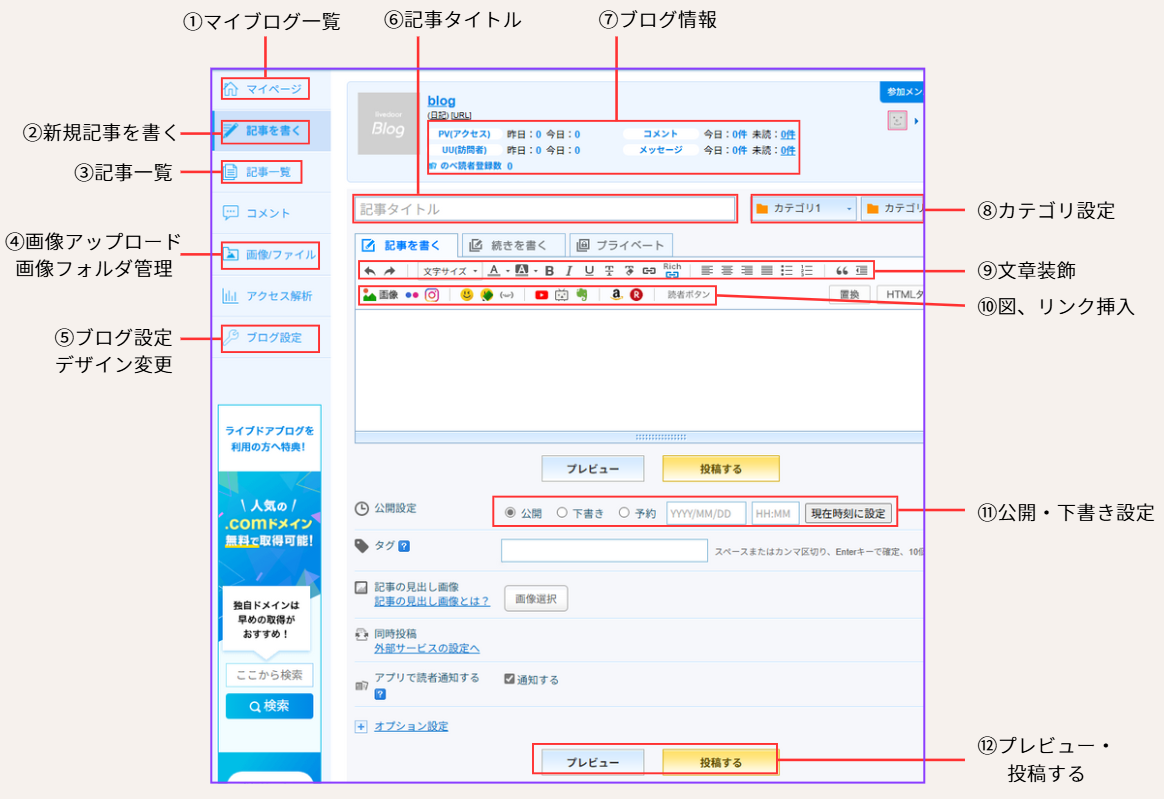The height and width of the screenshot is (799, 1164).
Task: Open the 文字サイズ font size dropdown
Action: tap(450, 271)
